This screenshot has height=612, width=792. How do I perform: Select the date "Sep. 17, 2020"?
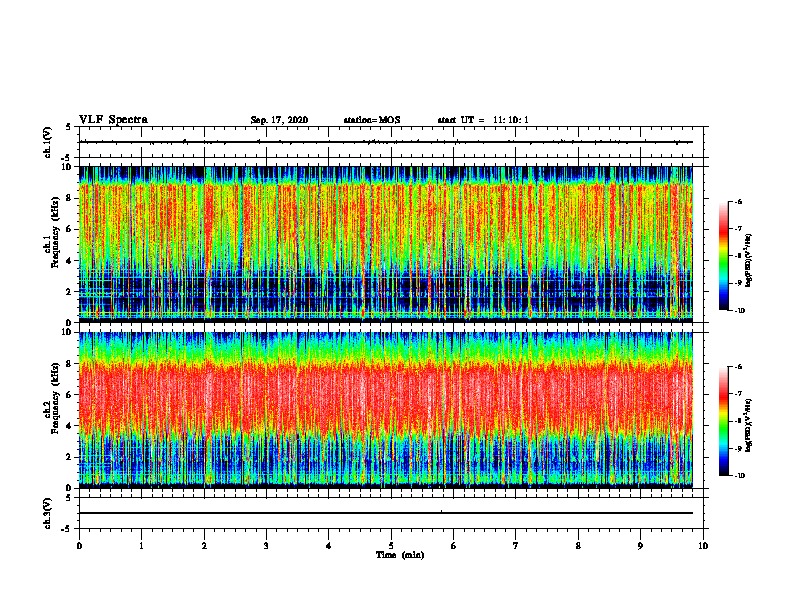coord(279,120)
